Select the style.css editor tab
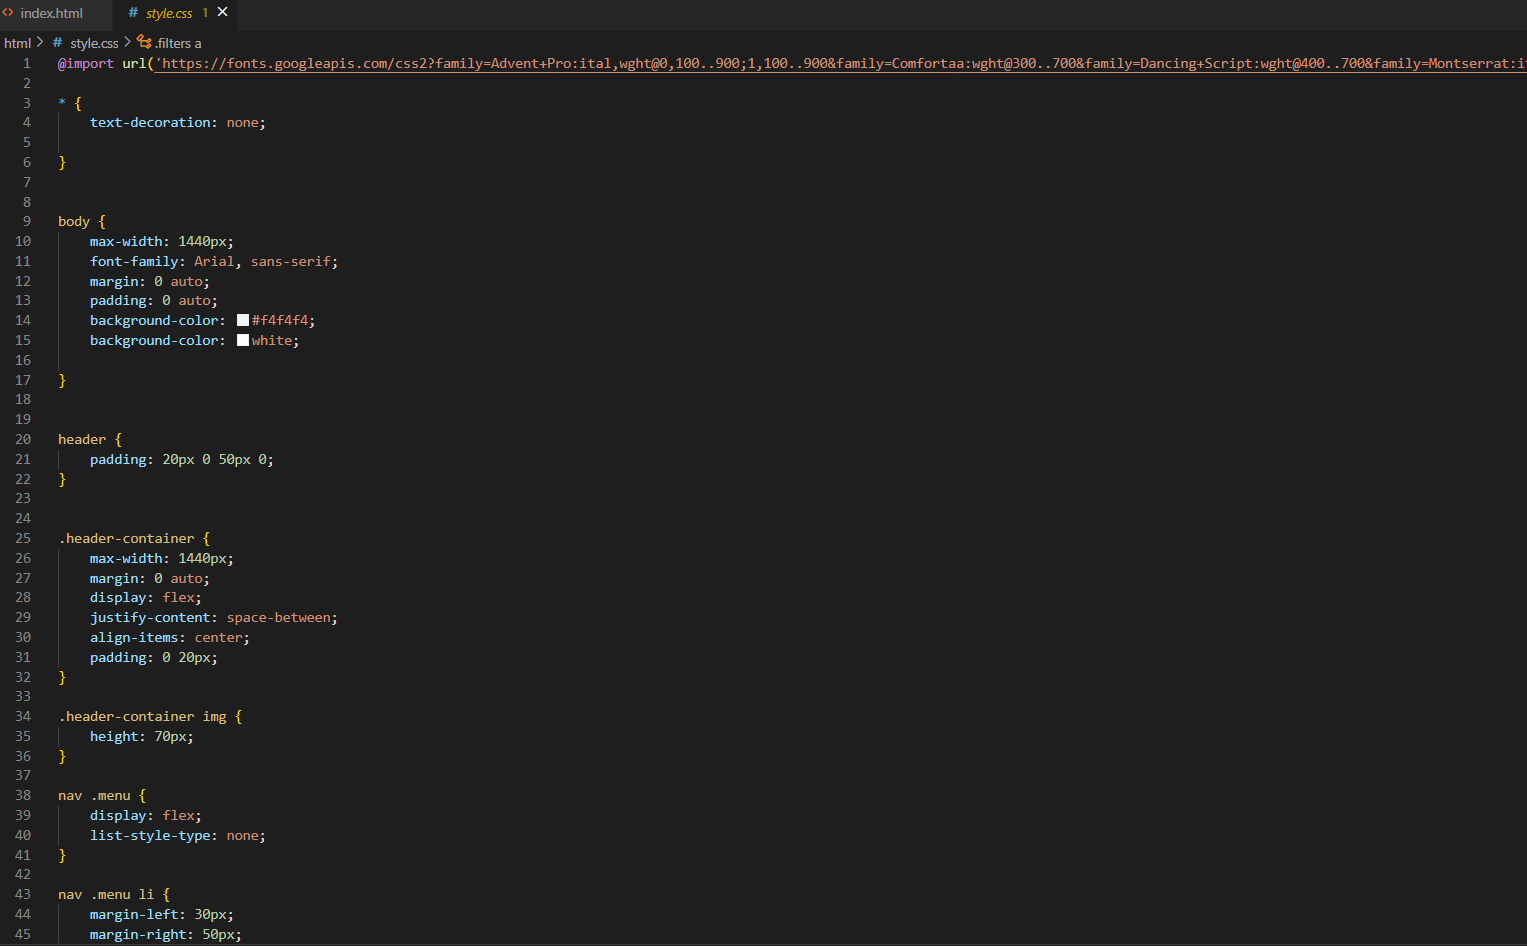 click(169, 13)
